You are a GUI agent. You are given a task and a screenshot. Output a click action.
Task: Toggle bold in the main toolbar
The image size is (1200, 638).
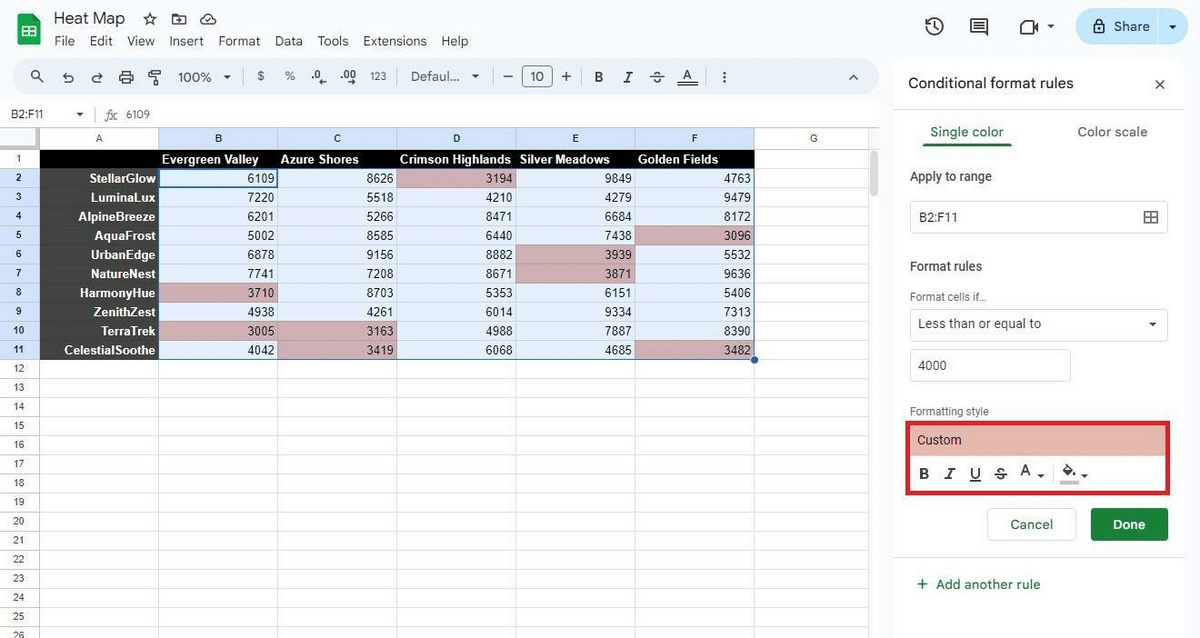pos(599,77)
